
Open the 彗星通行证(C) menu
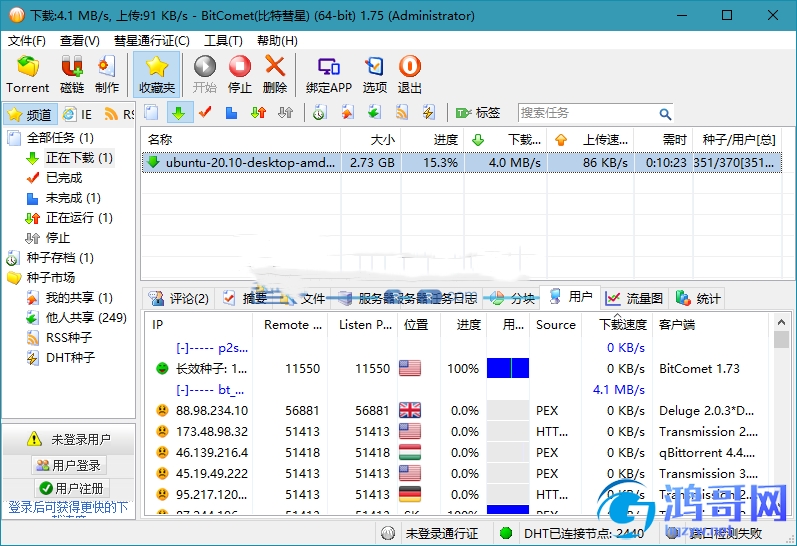coord(151,41)
